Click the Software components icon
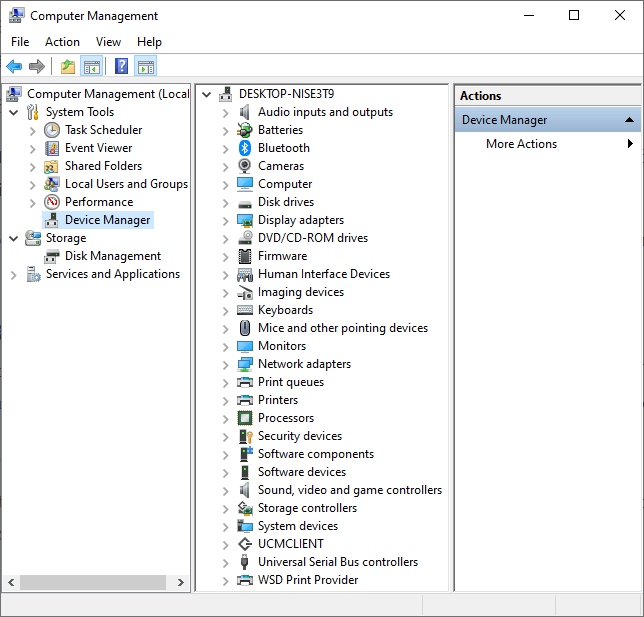 tap(246, 454)
